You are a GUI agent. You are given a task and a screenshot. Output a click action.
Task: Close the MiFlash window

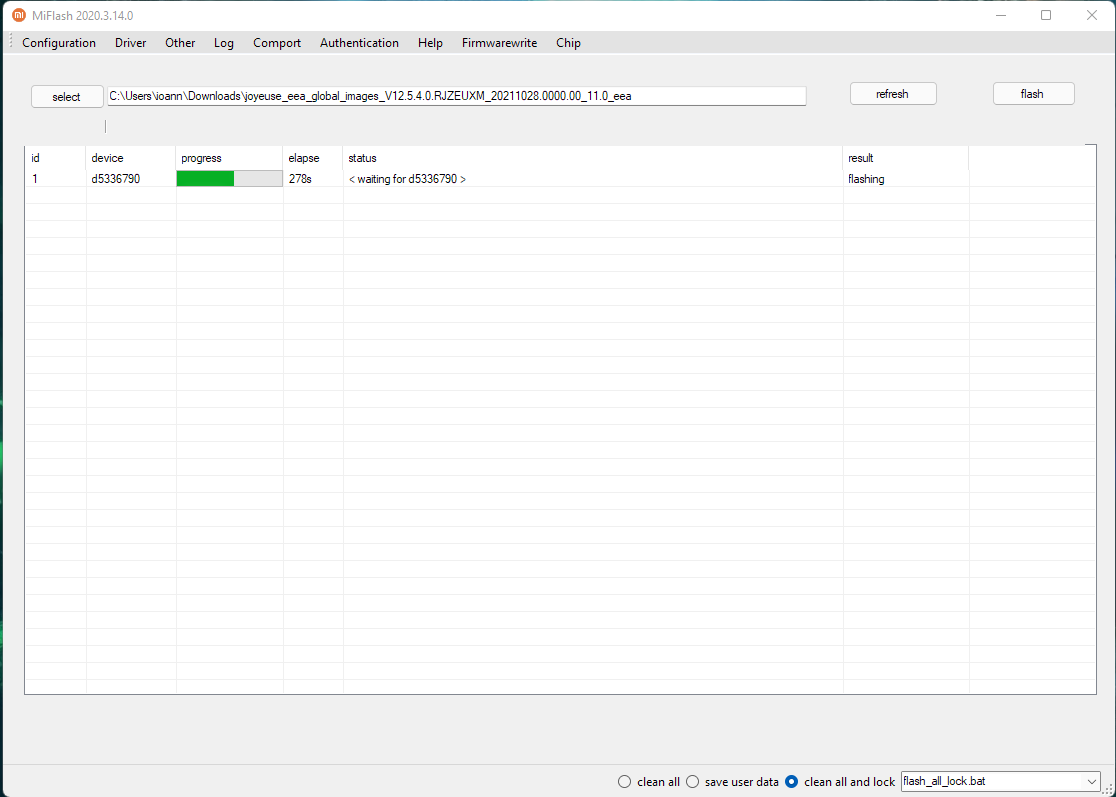[1092, 15]
